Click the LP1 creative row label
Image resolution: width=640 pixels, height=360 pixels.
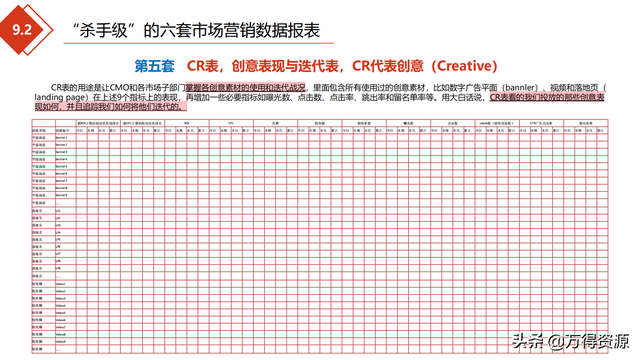pyautogui.click(x=58, y=211)
